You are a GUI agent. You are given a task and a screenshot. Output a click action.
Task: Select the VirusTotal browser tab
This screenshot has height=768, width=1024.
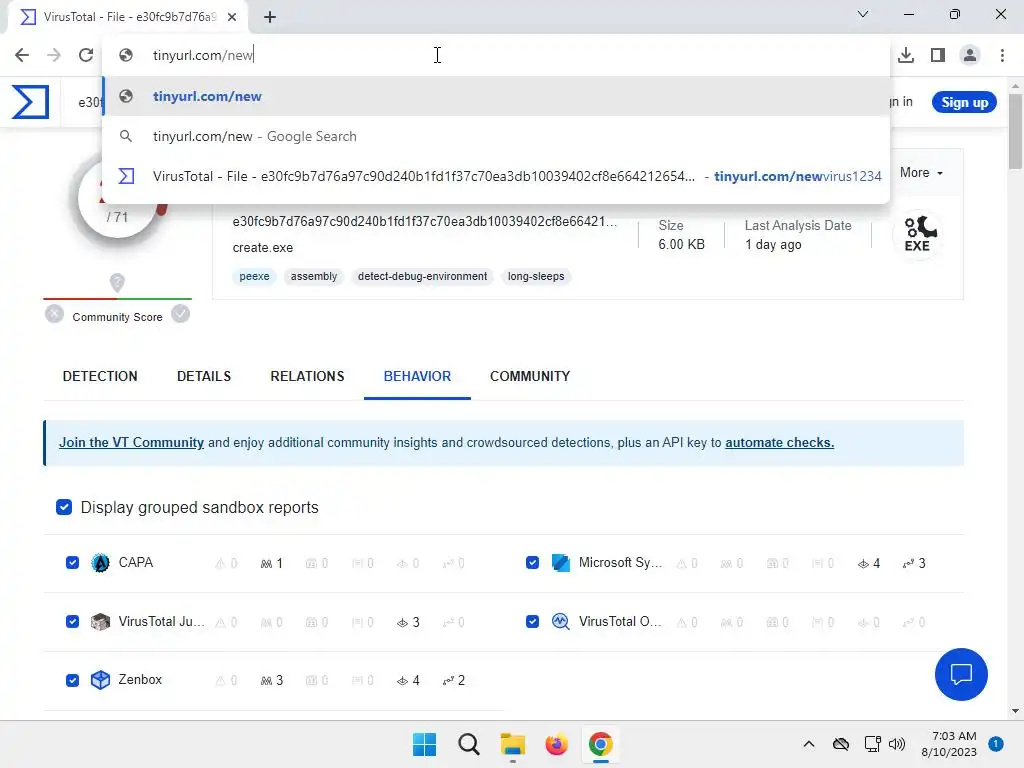(x=127, y=17)
